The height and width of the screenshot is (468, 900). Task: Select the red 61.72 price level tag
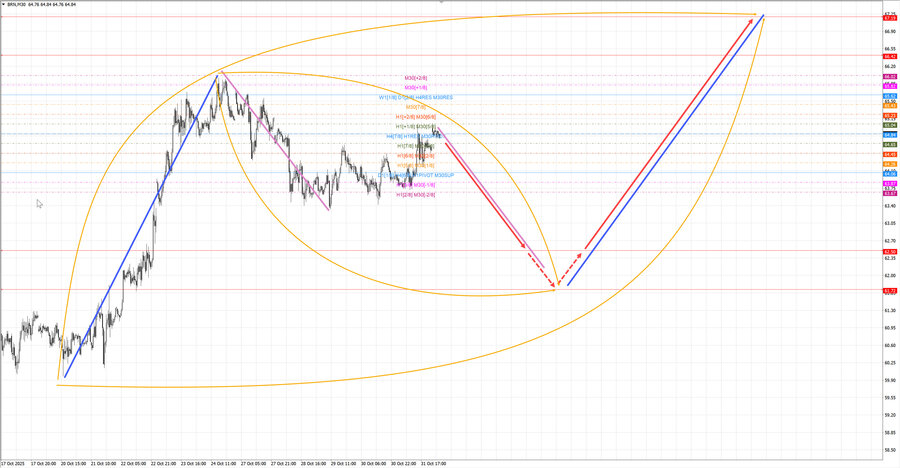coord(890,291)
